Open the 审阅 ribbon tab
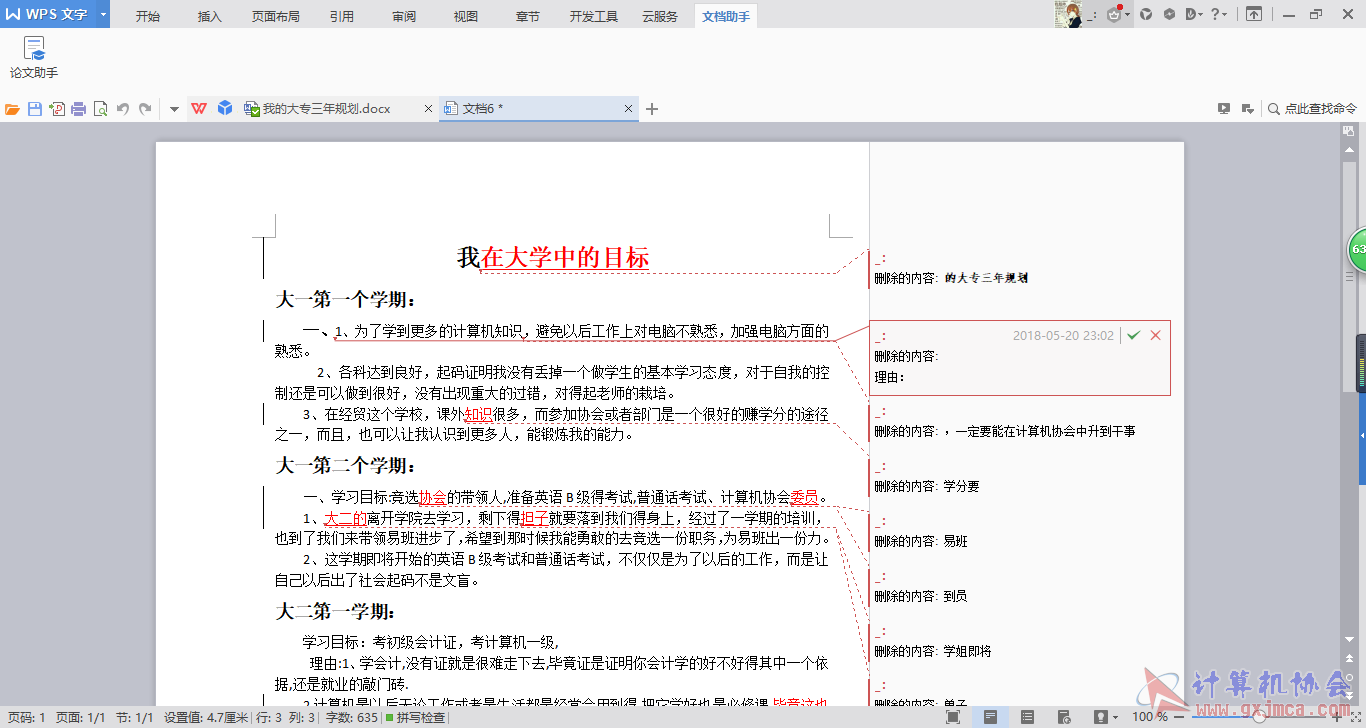 coord(404,16)
